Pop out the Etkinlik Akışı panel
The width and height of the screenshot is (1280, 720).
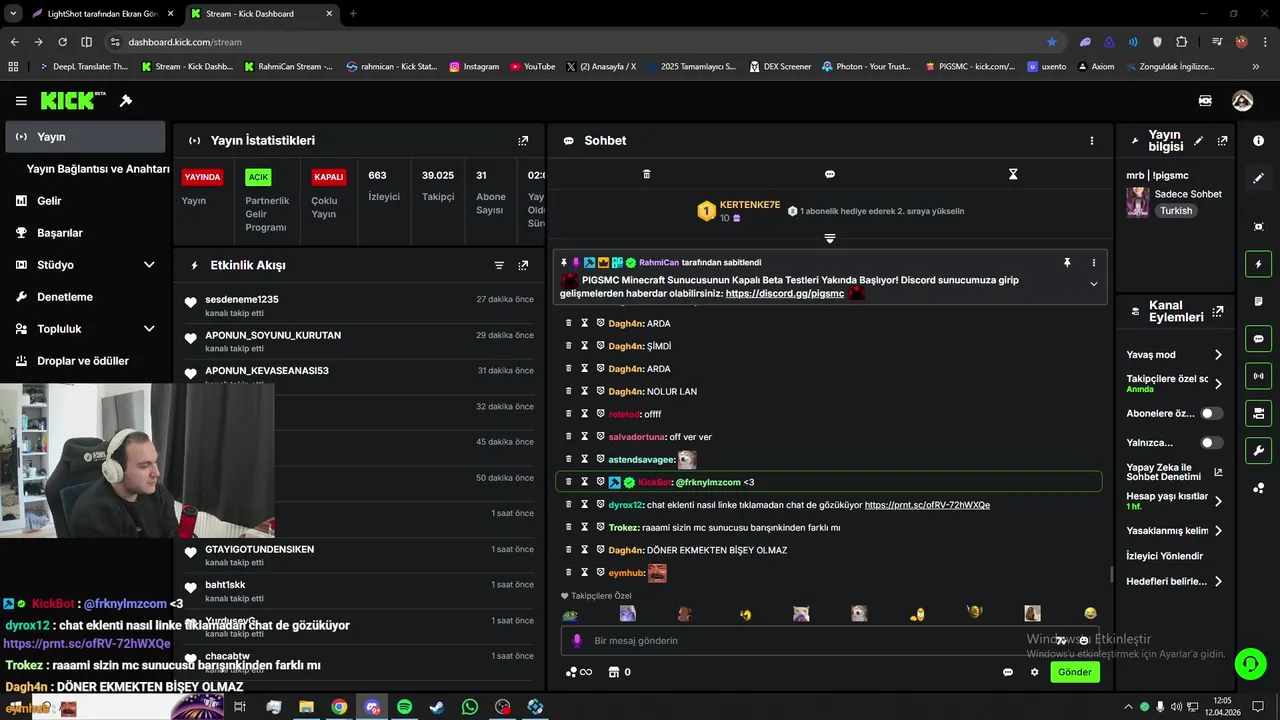[523, 265]
